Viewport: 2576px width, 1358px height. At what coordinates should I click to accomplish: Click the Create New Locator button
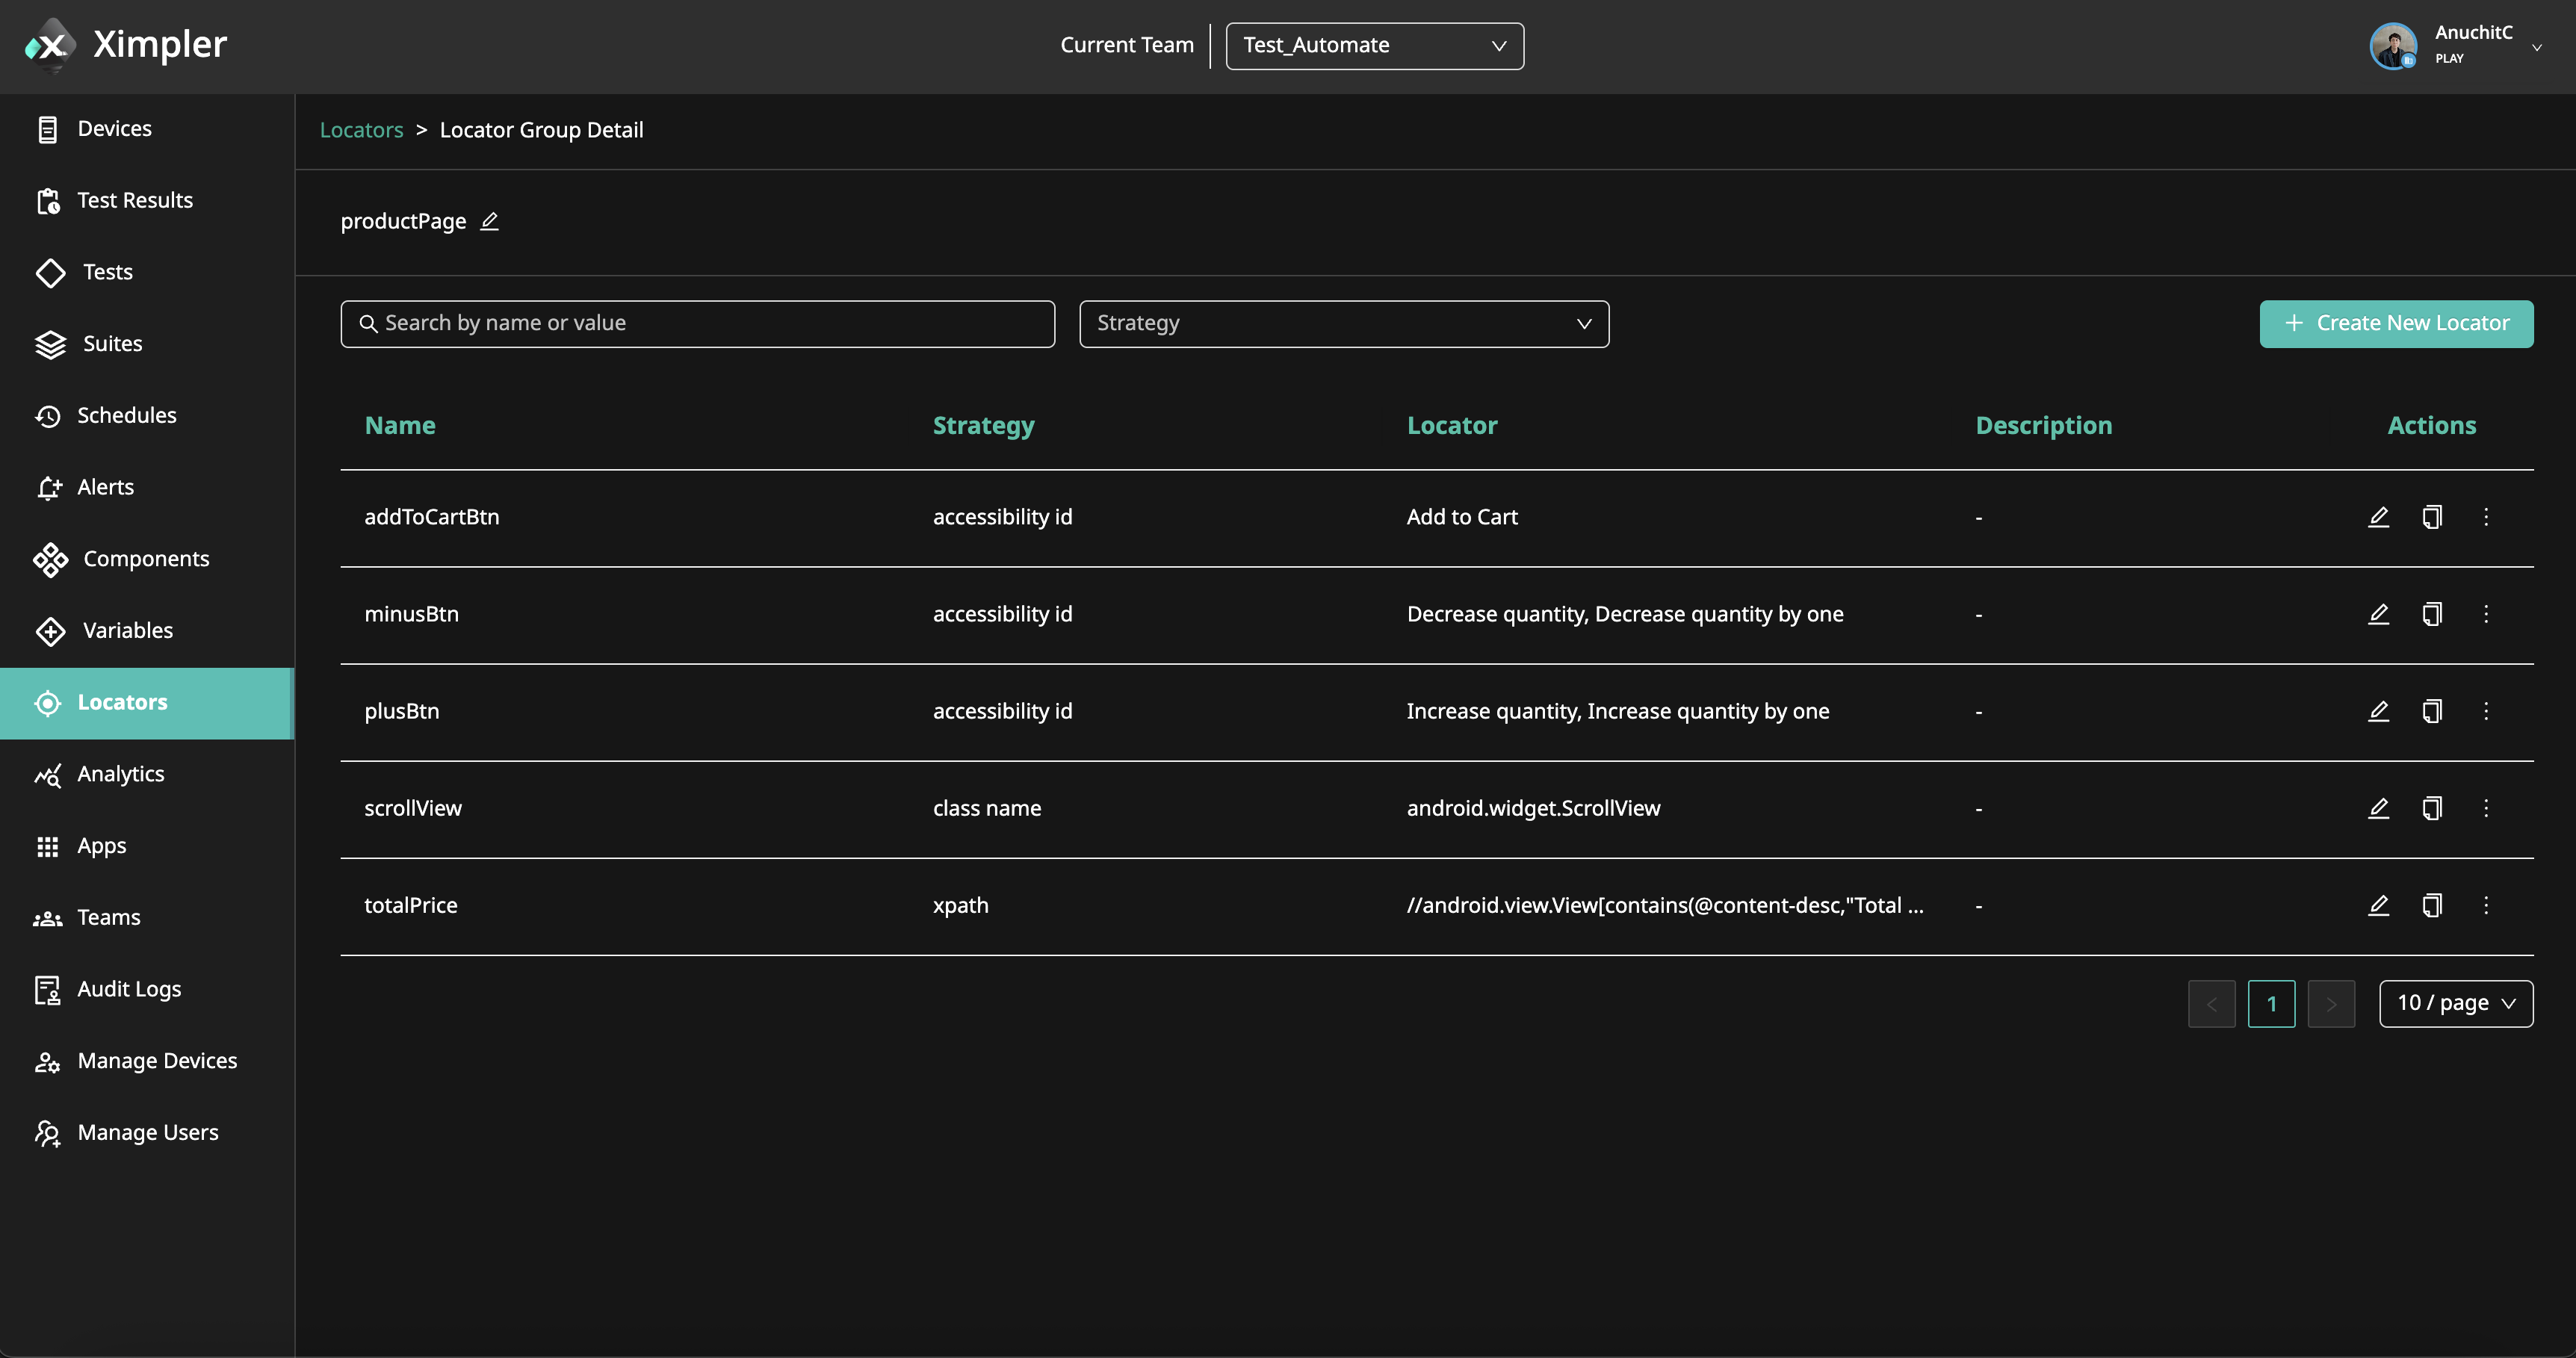click(x=2396, y=323)
